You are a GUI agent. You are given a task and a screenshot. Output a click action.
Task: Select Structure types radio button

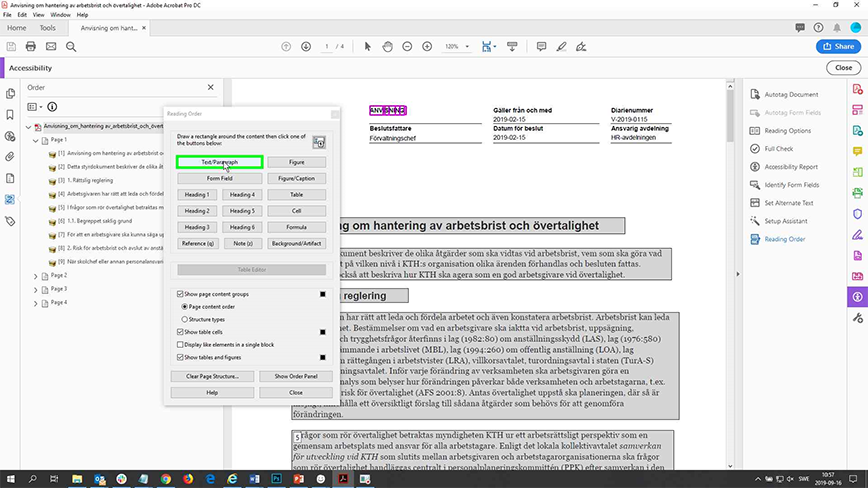point(184,319)
